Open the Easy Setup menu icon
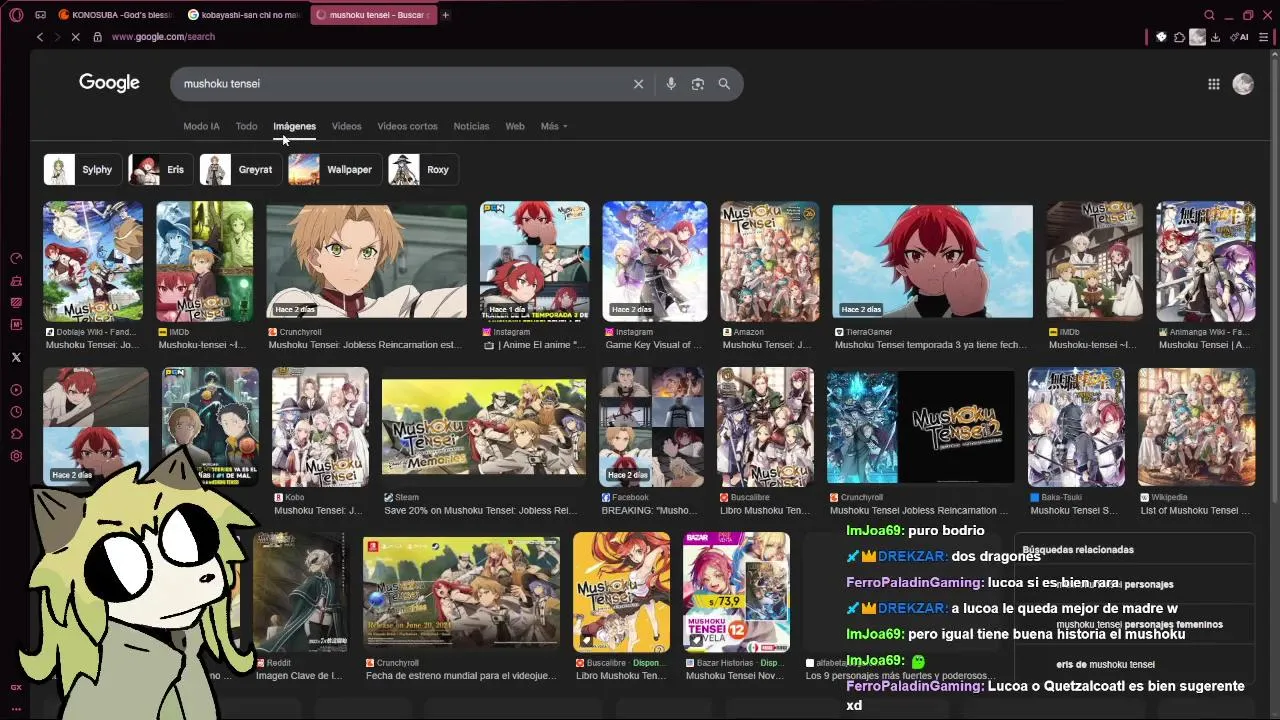1280x720 pixels. coord(1264,37)
